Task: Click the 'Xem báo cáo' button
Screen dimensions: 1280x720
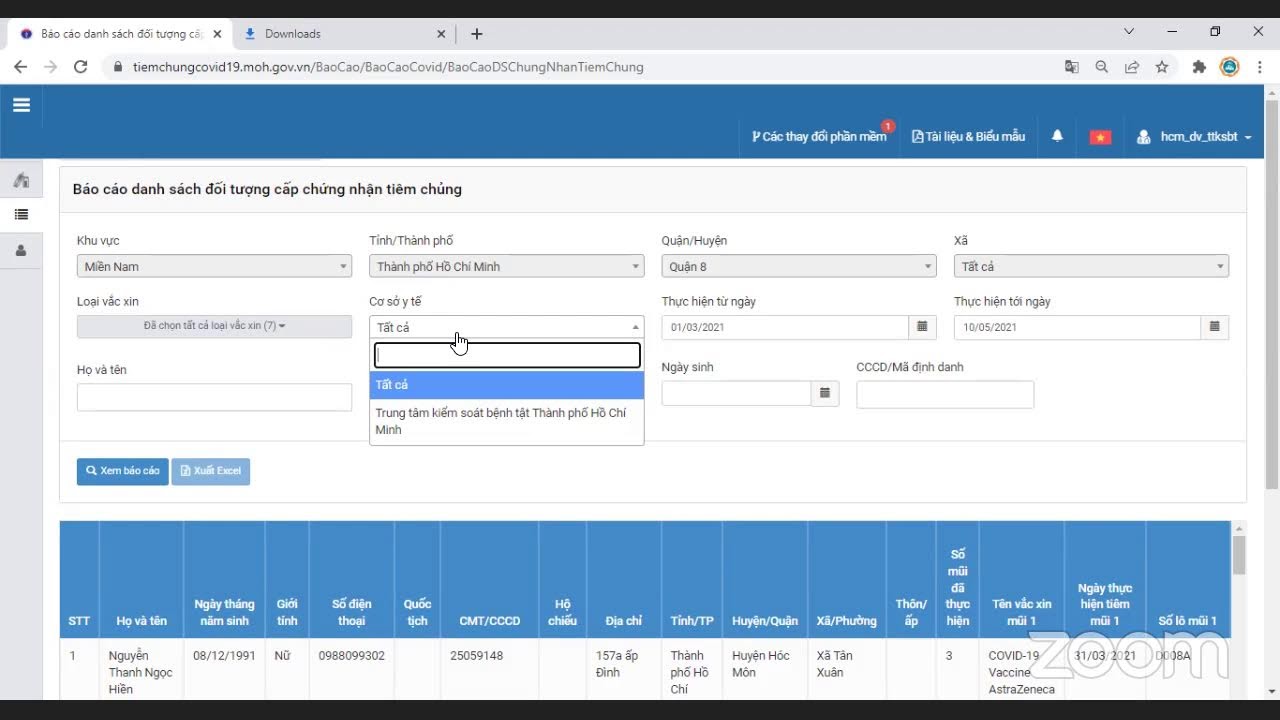Action: pos(123,471)
